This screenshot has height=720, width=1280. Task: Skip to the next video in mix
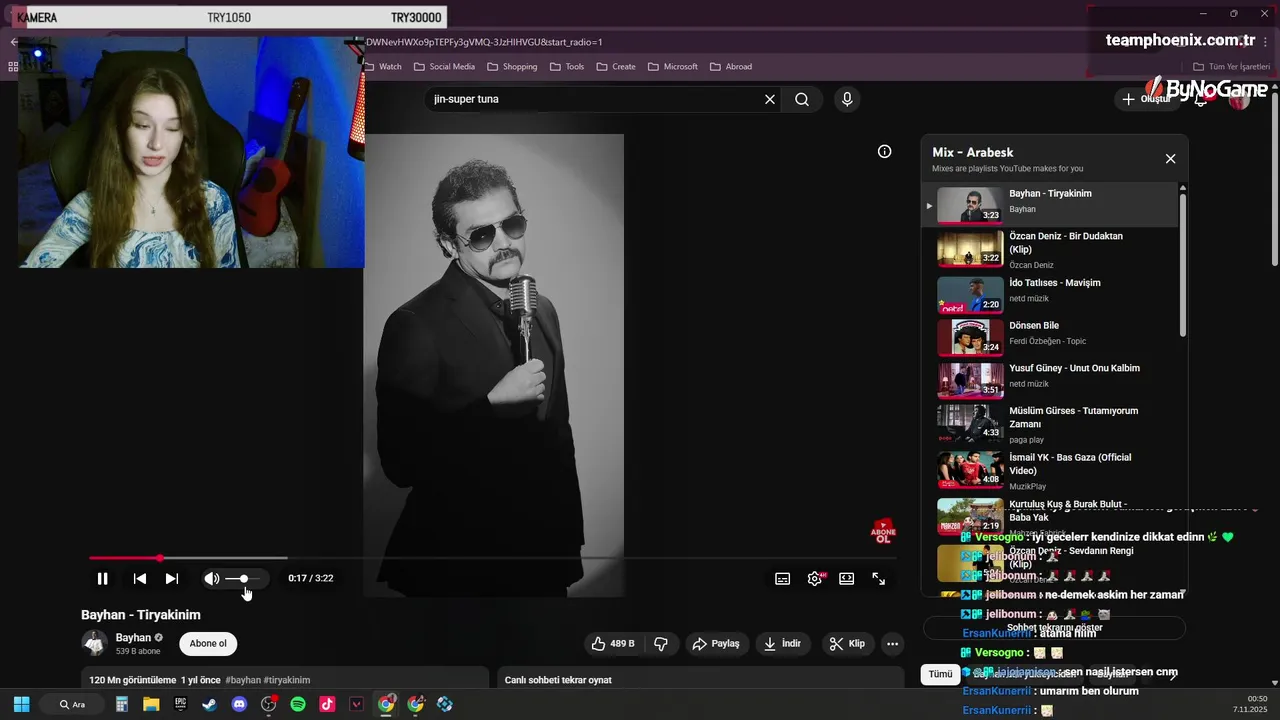pyautogui.click(x=172, y=578)
